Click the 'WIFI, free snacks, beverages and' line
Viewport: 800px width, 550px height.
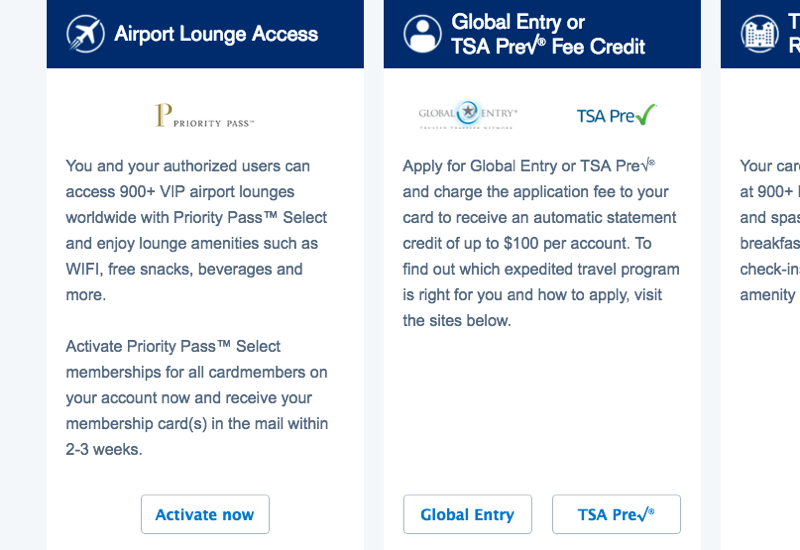tap(184, 269)
